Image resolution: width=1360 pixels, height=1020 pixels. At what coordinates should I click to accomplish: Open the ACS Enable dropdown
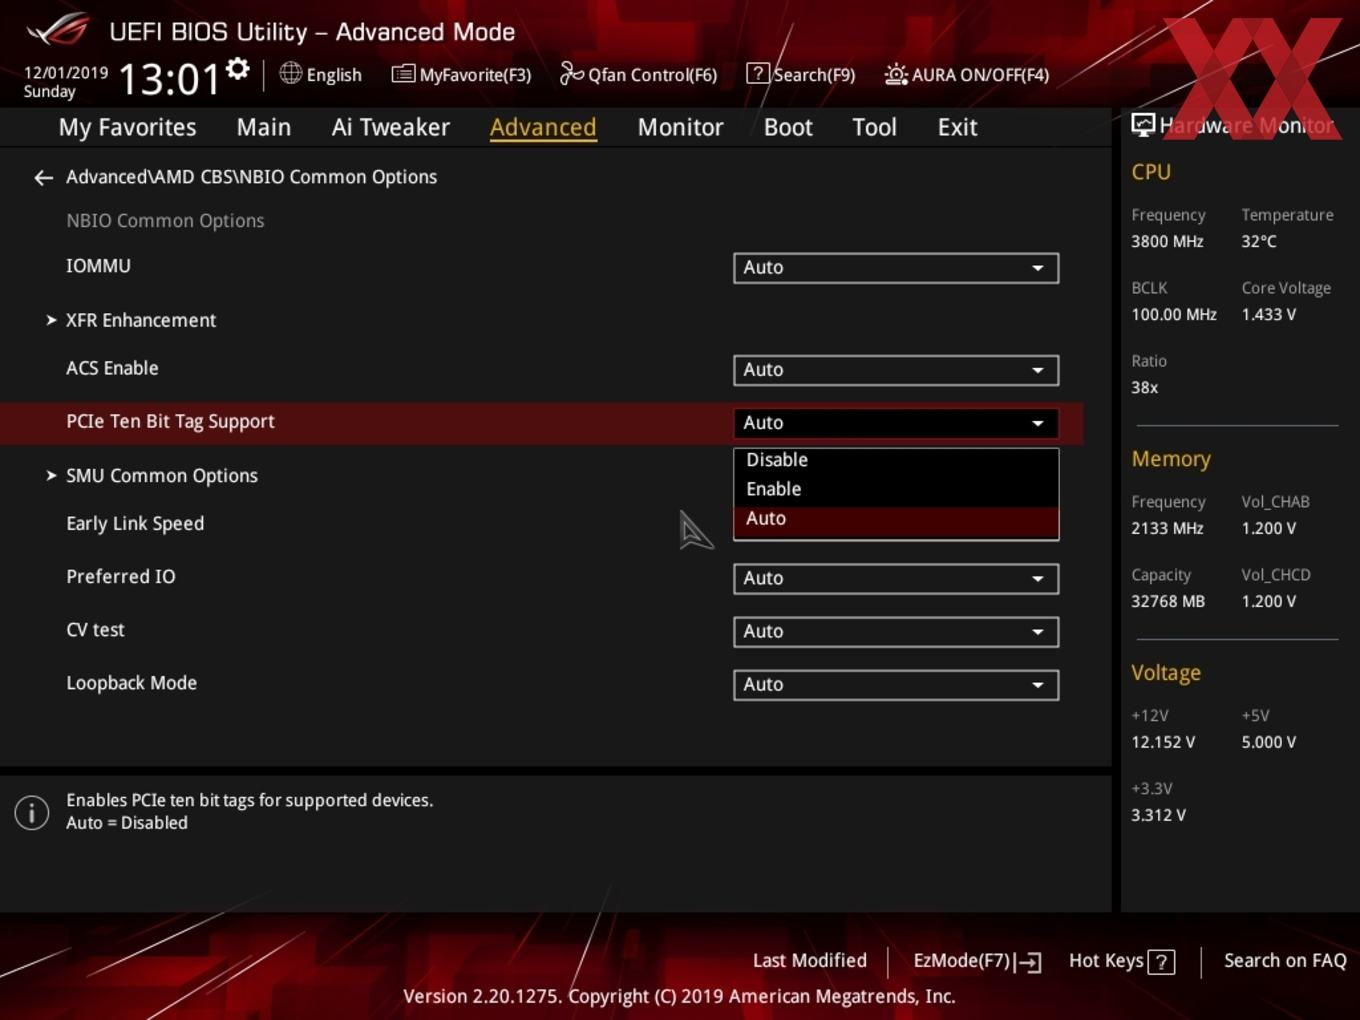tap(896, 370)
